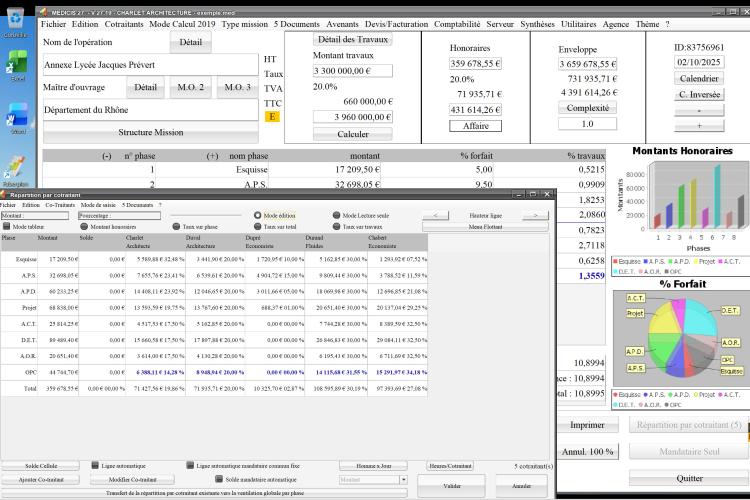Open Type mission menu

click(x=244, y=24)
